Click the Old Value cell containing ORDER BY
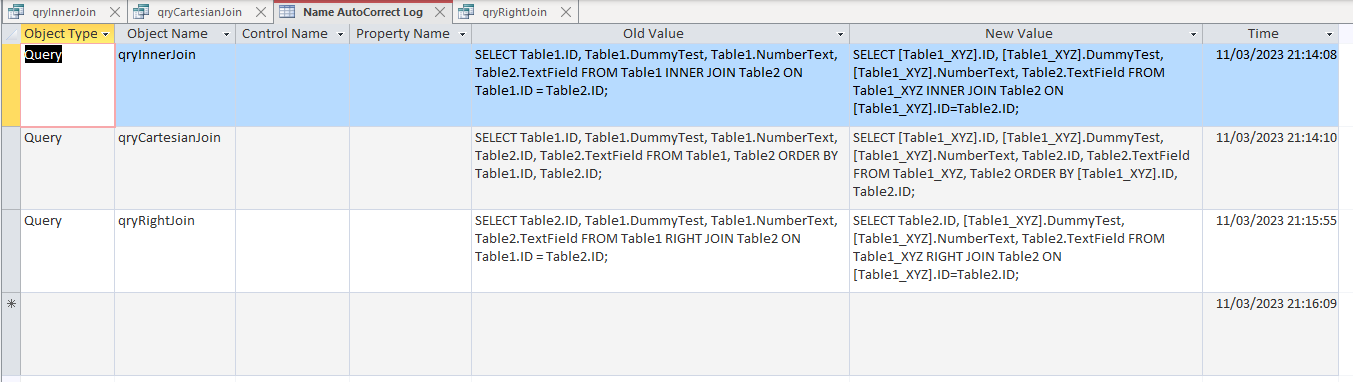This screenshot has height=382, width=1353. 660,168
